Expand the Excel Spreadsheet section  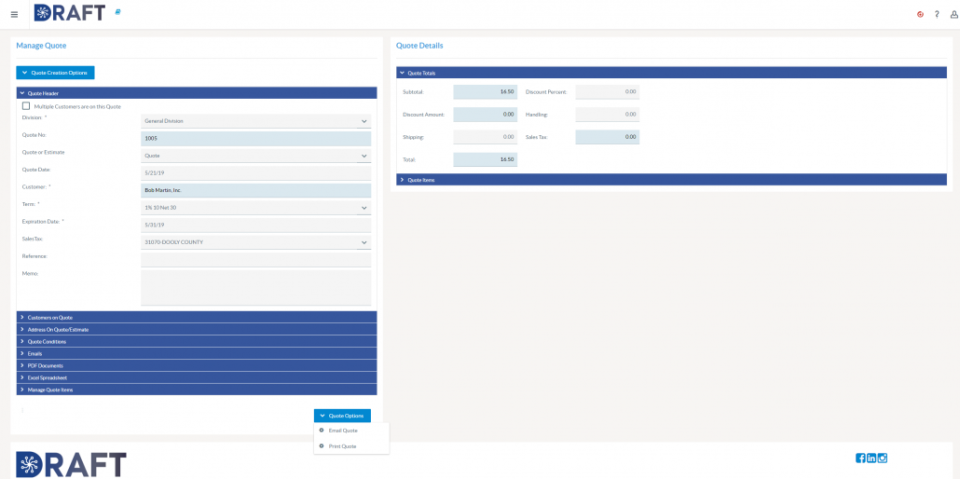coord(197,377)
